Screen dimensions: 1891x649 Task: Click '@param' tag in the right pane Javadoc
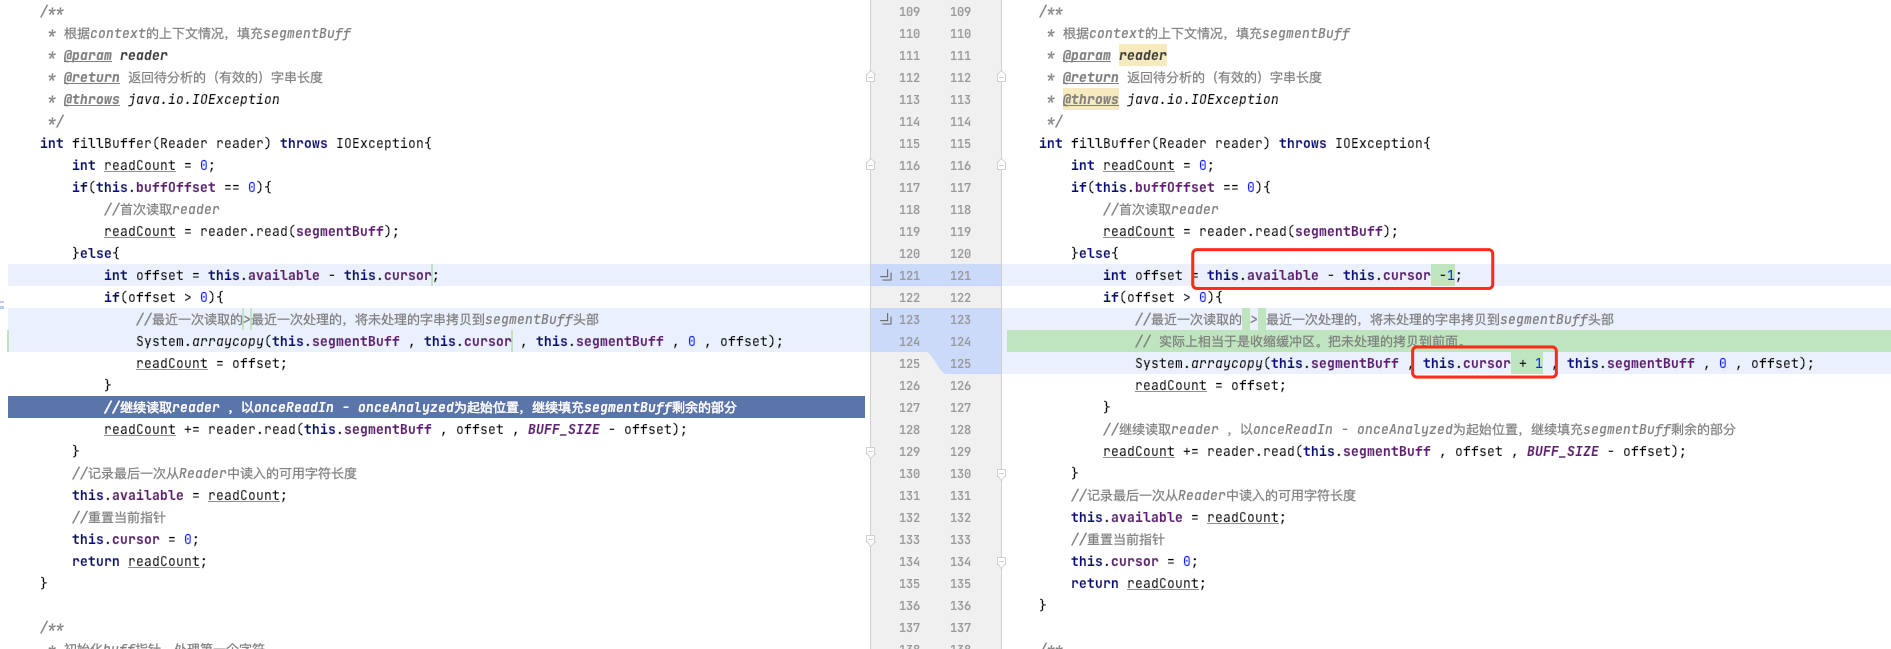click(x=1087, y=55)
